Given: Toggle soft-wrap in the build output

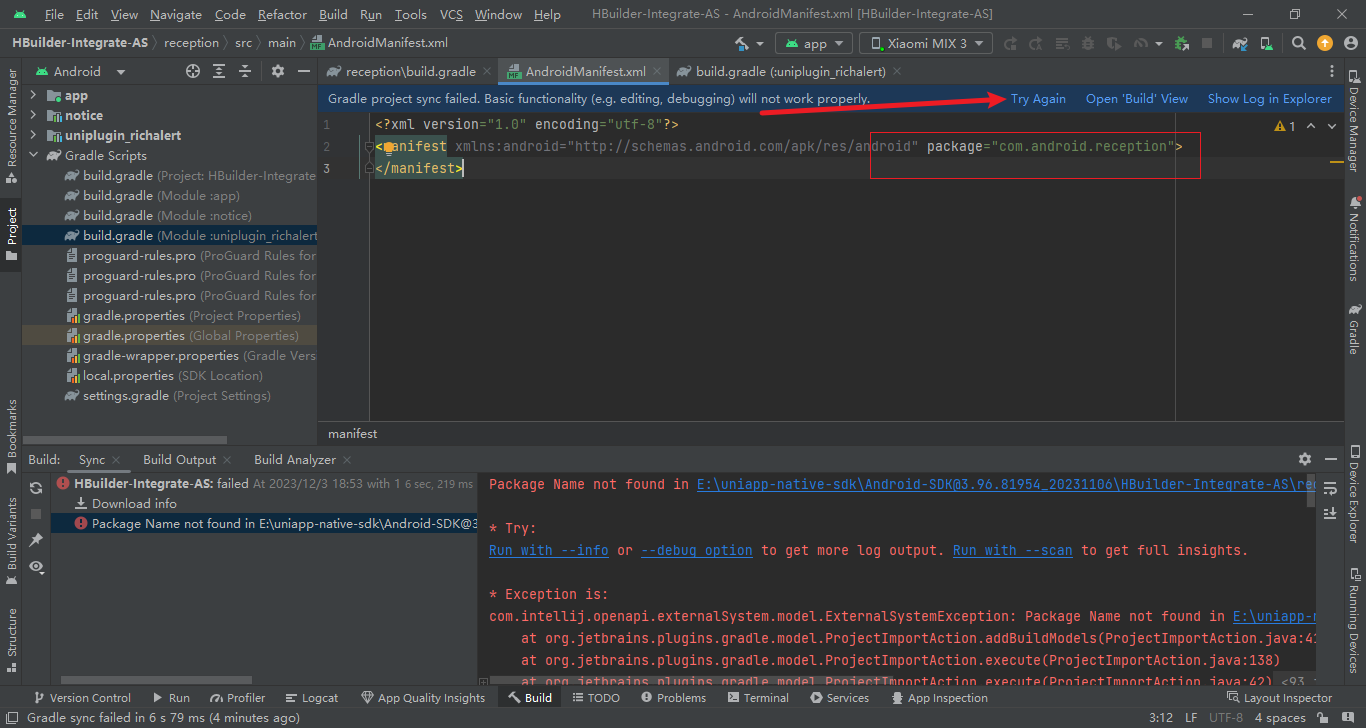Looking at the screenshot, I should tap(1330, 488).
